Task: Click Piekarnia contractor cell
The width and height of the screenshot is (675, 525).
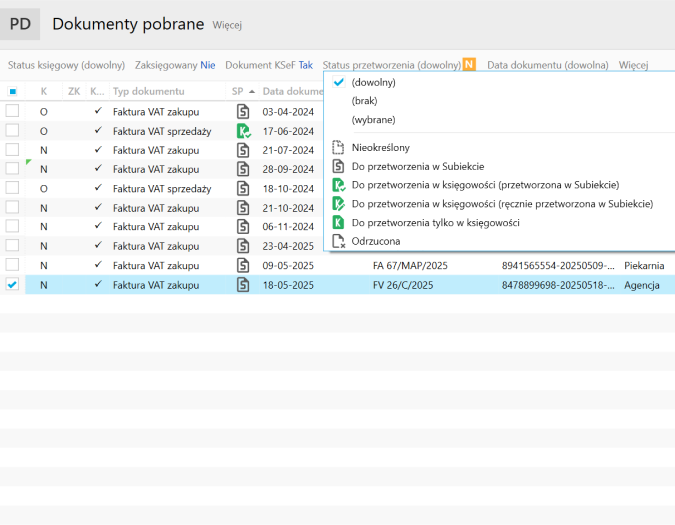Action: click(644, 266)
